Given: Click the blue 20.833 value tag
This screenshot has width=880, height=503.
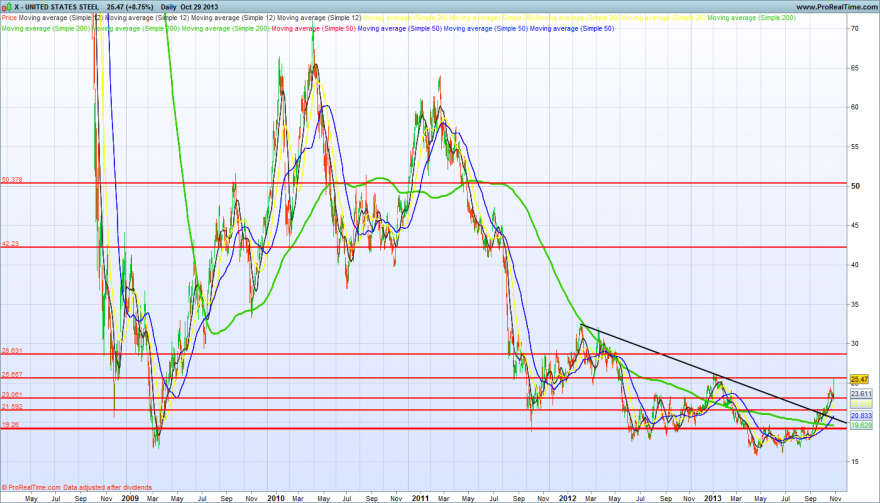Looking at the screenshot, I should (x=861, y=415).
